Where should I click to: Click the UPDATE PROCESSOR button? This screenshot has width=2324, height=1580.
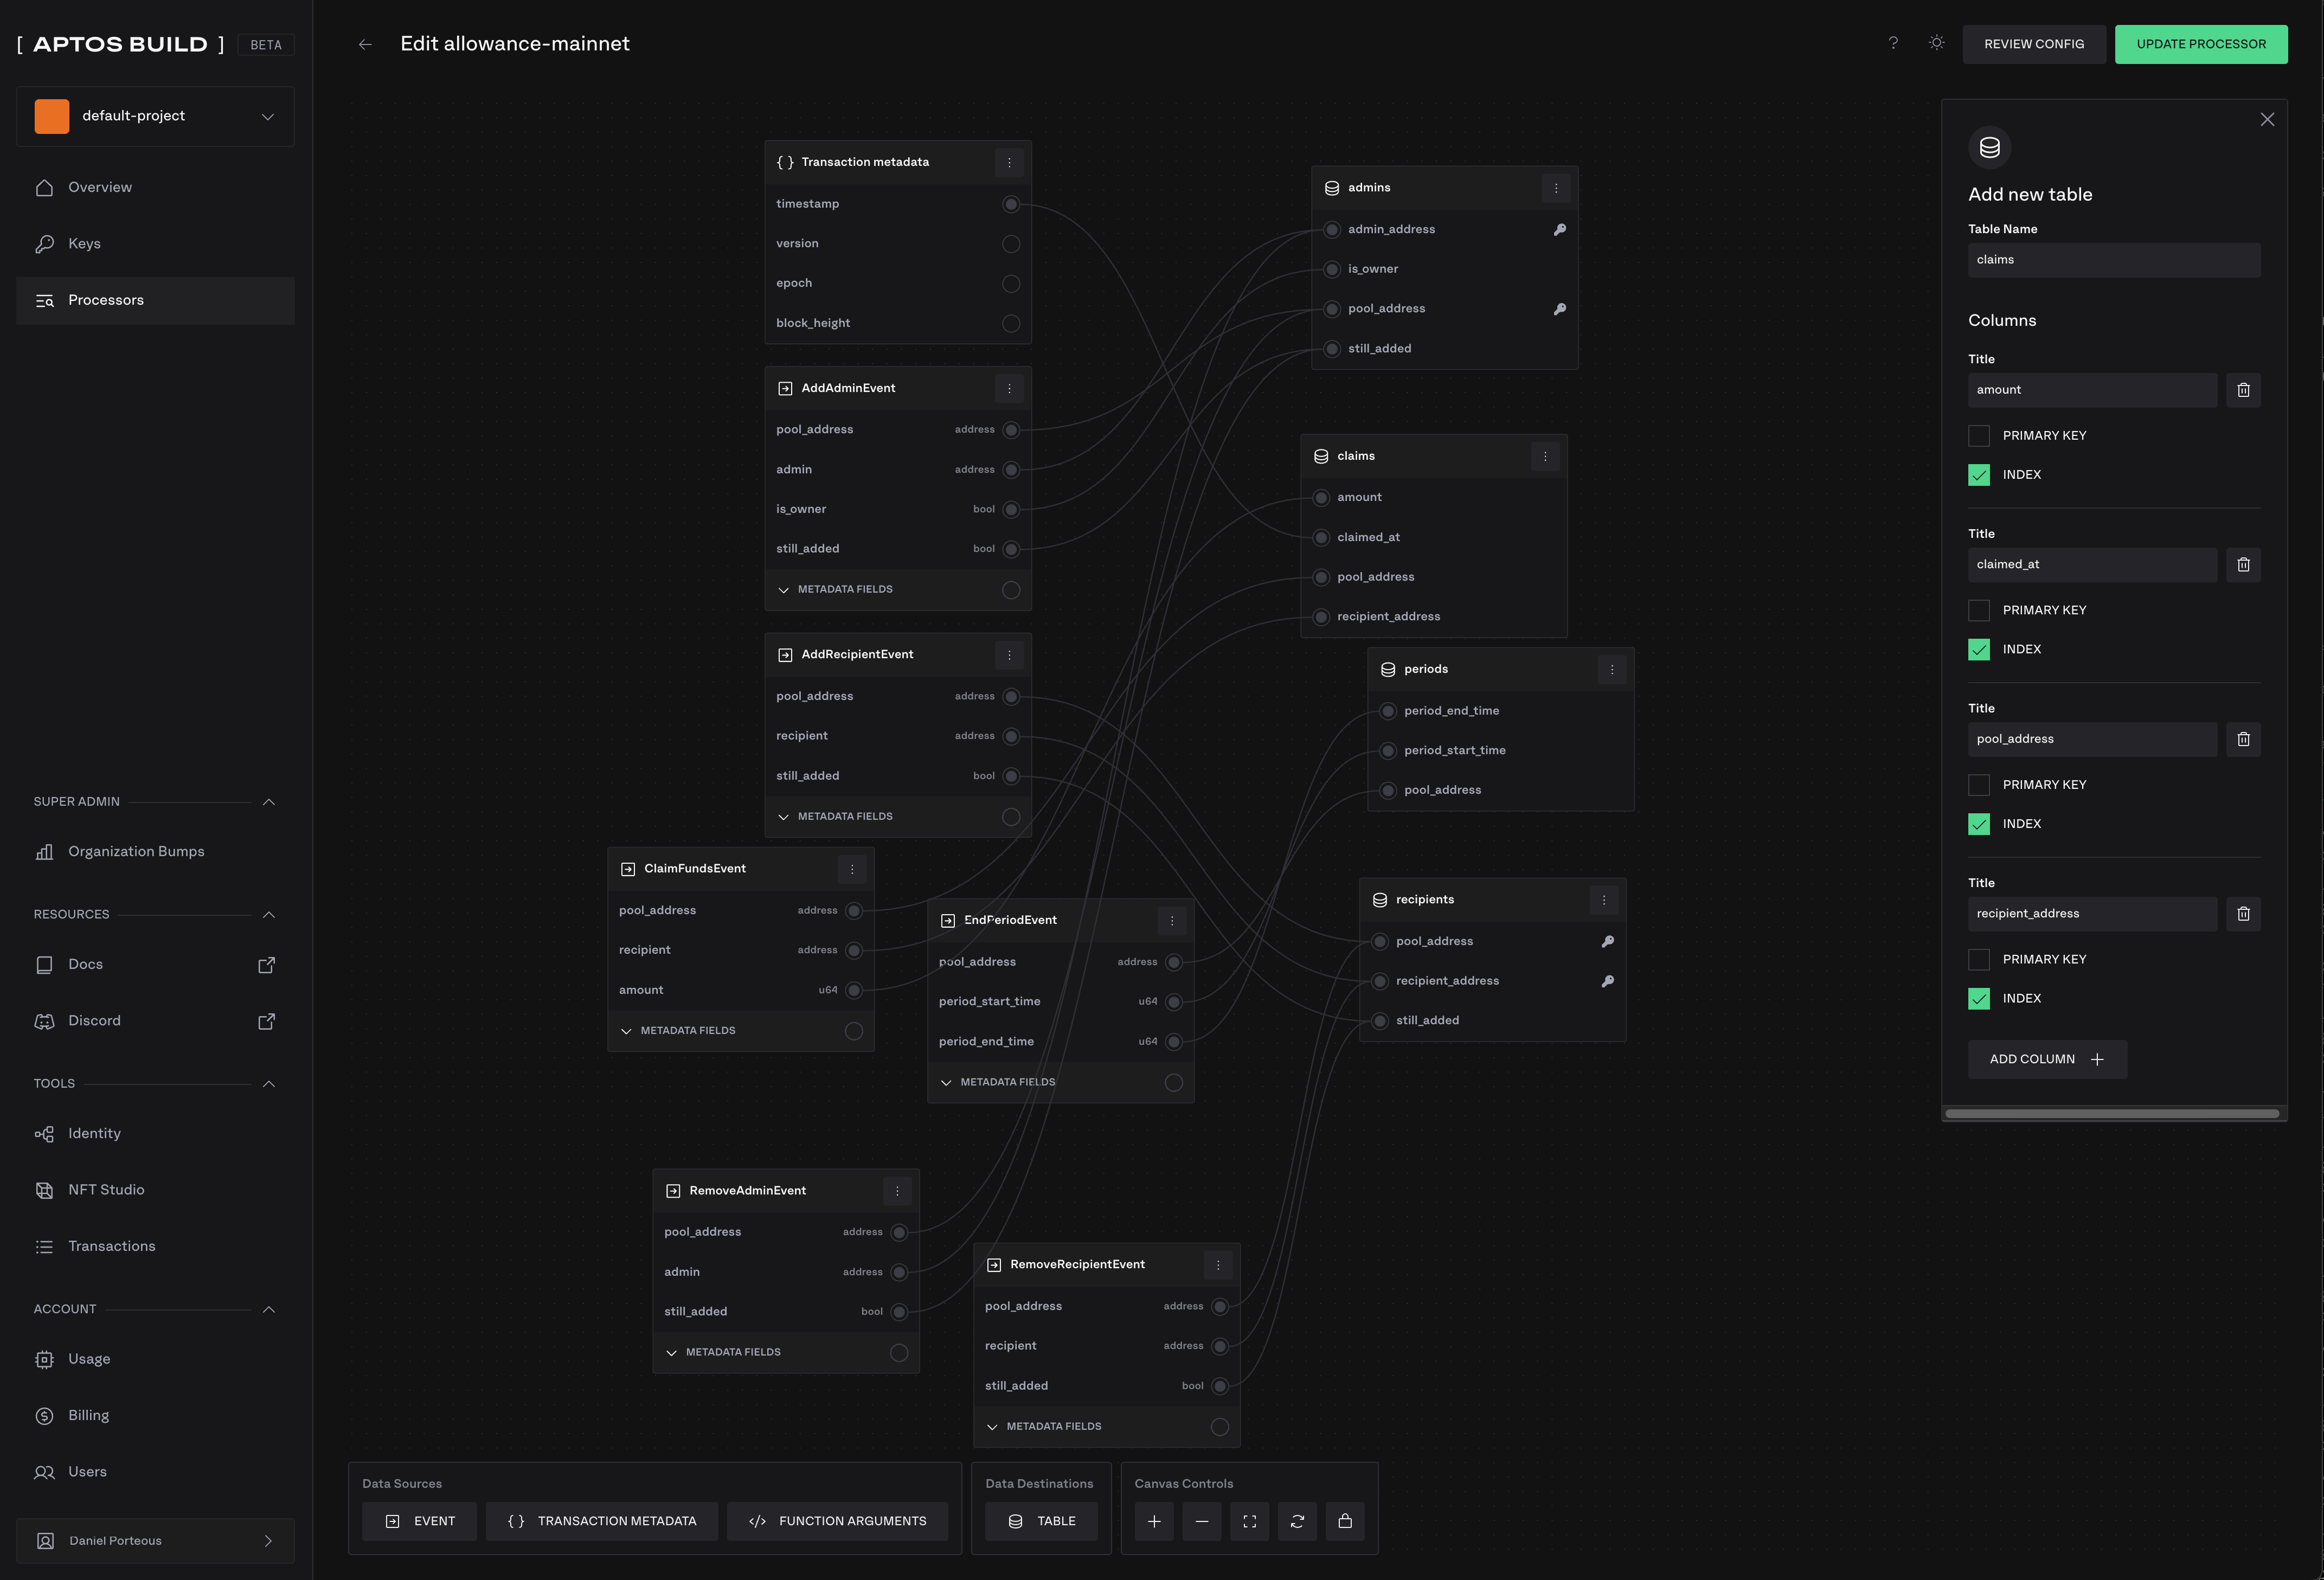click(x=2200, y=44)
